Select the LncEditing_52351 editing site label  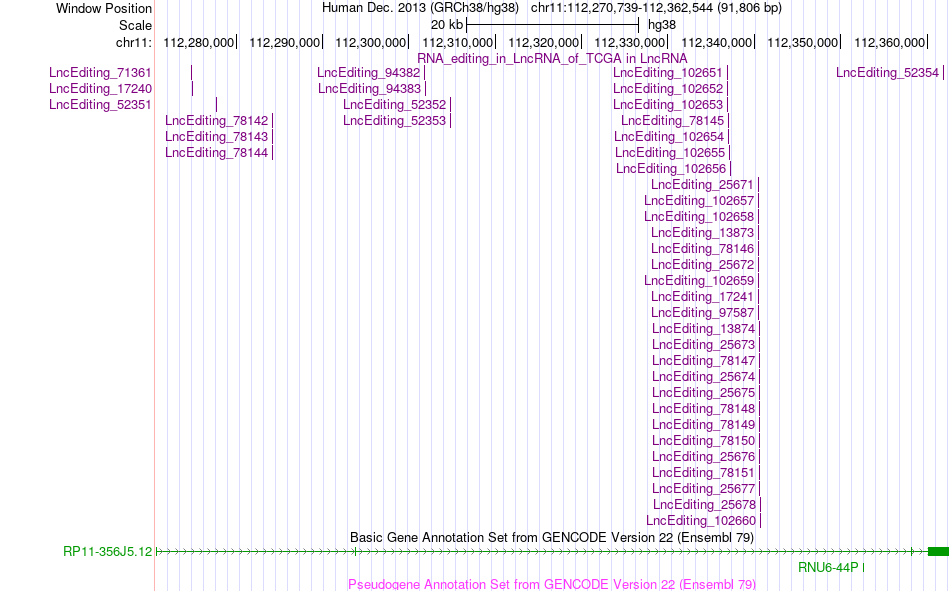(100, 105)
